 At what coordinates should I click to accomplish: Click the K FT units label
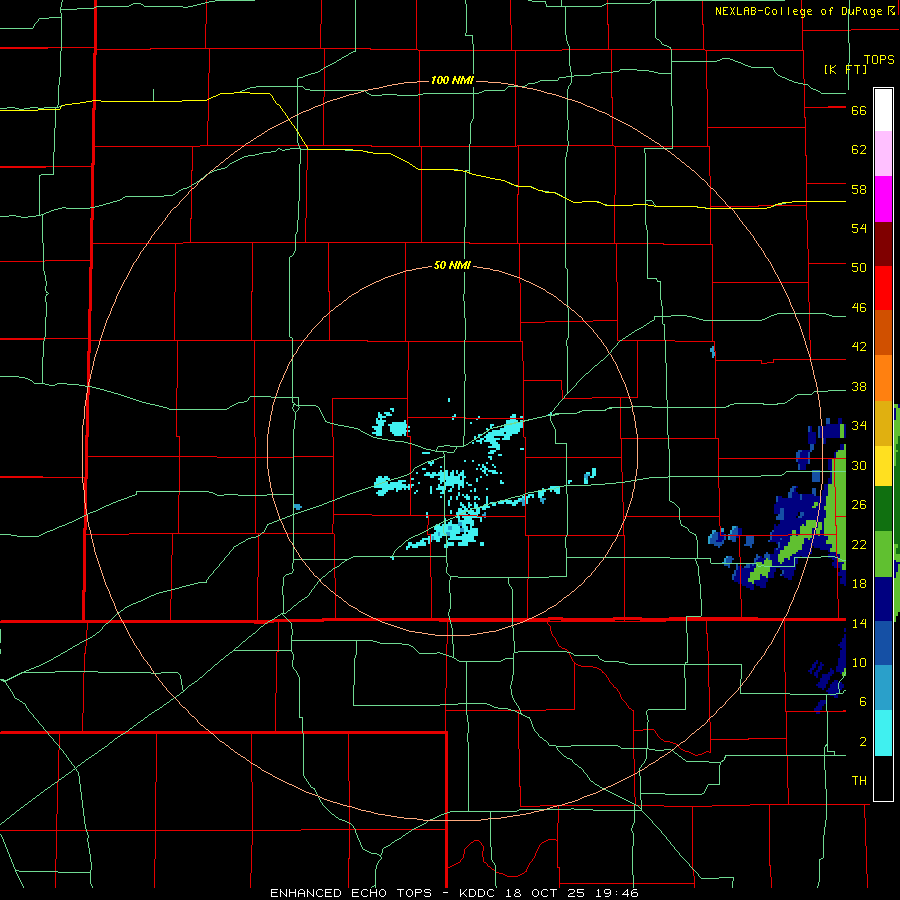[x=845, y=69]
